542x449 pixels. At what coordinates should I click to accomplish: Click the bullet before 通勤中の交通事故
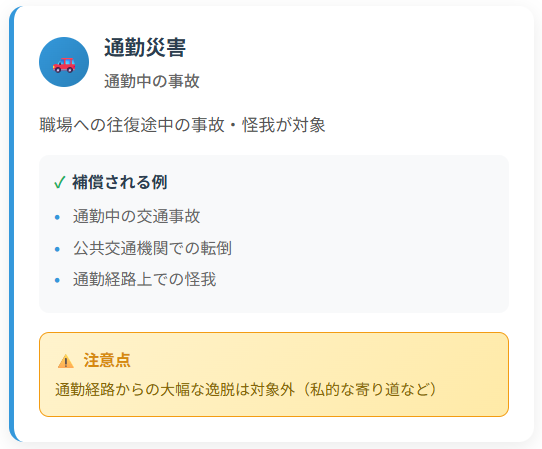coord(57,217)
